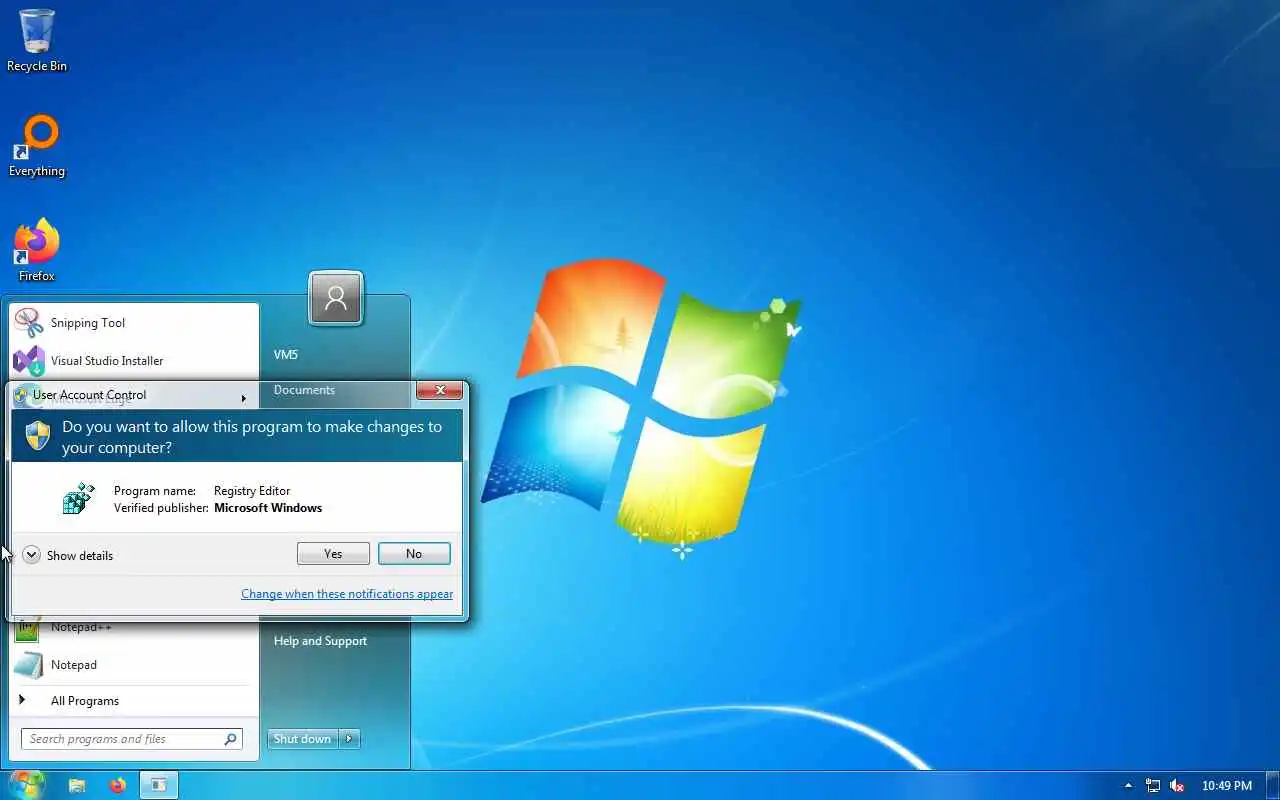Open the Shut down options arrow
This screenshot has width=1280, height=800.
349,739
